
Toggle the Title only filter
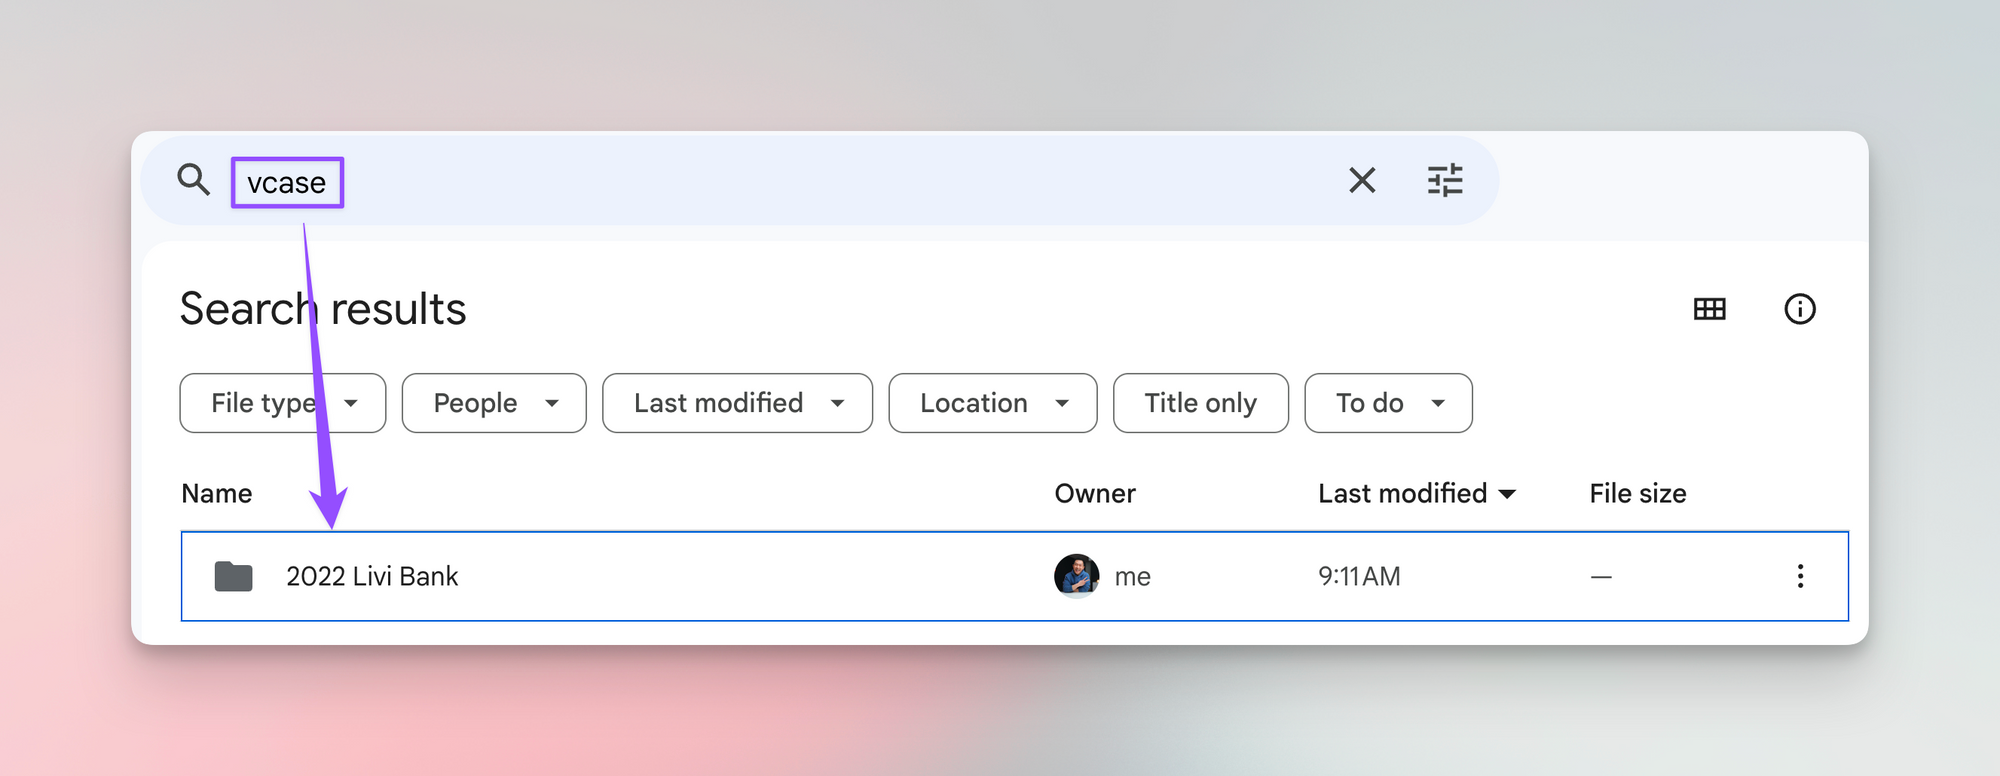tap(1200, 403)
